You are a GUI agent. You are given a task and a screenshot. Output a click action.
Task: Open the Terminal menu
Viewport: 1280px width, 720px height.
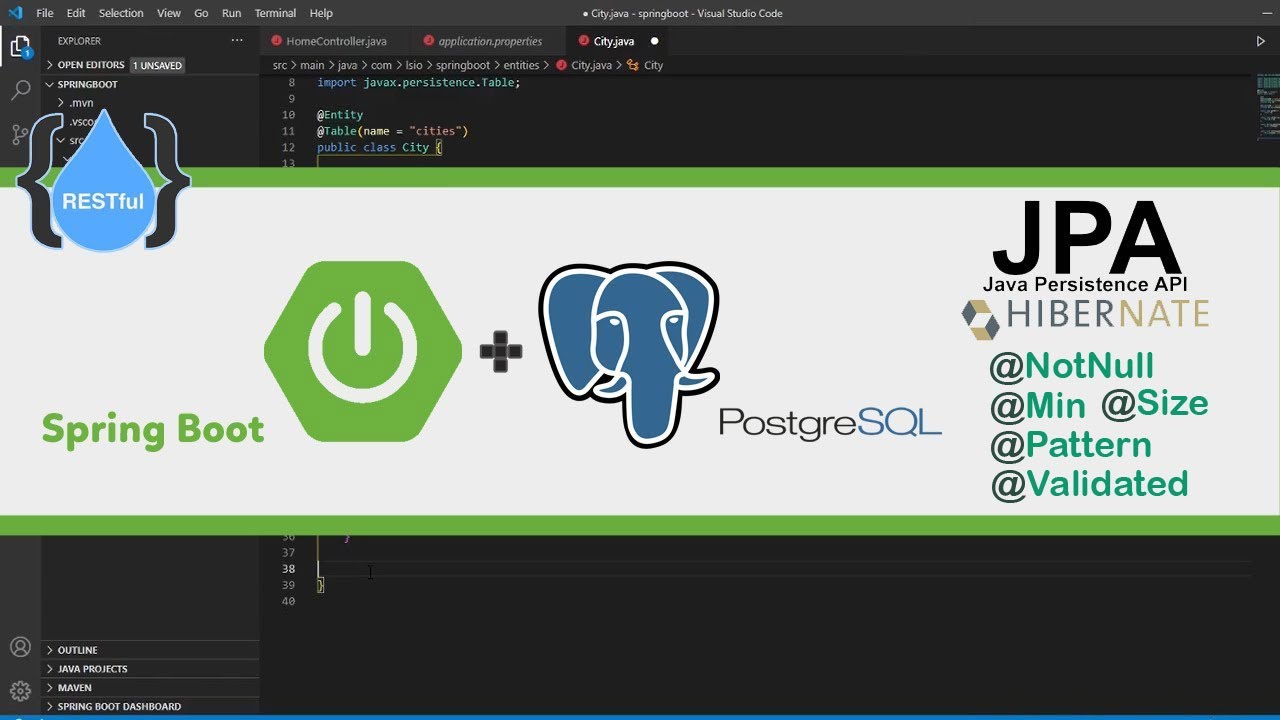tap(275, 13)
